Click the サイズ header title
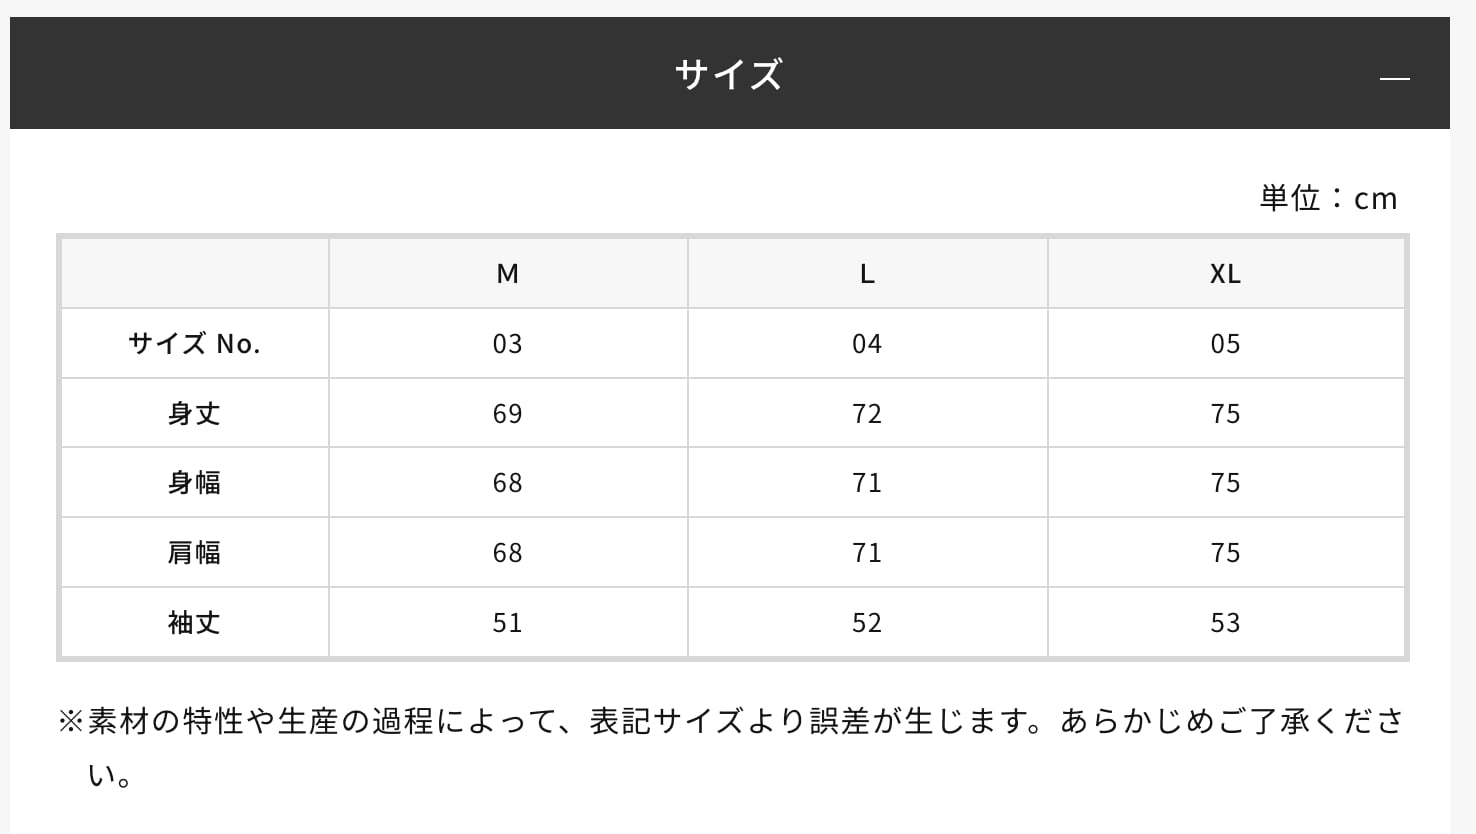1476x834 pixels. (x=728, y=74)
